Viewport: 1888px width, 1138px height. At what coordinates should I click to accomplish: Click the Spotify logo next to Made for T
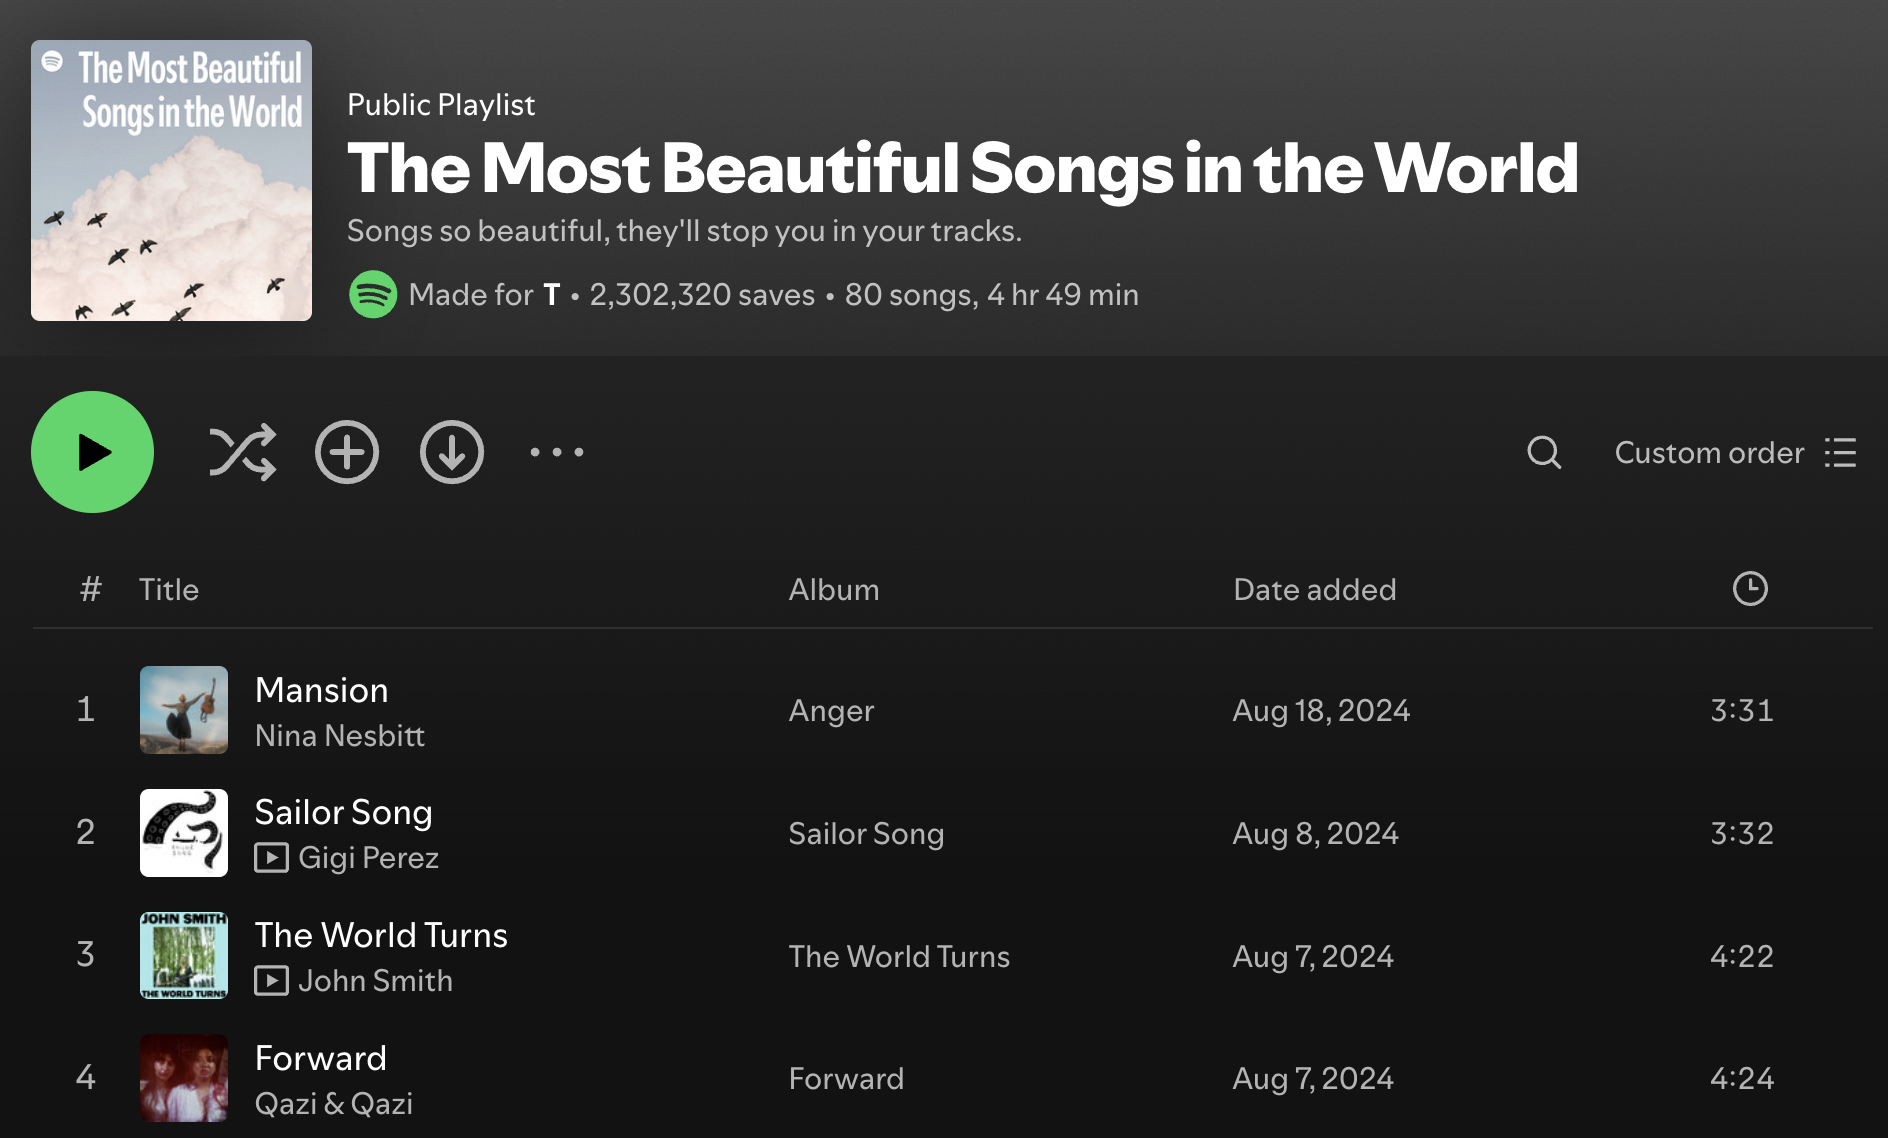[x=372, y=294]
